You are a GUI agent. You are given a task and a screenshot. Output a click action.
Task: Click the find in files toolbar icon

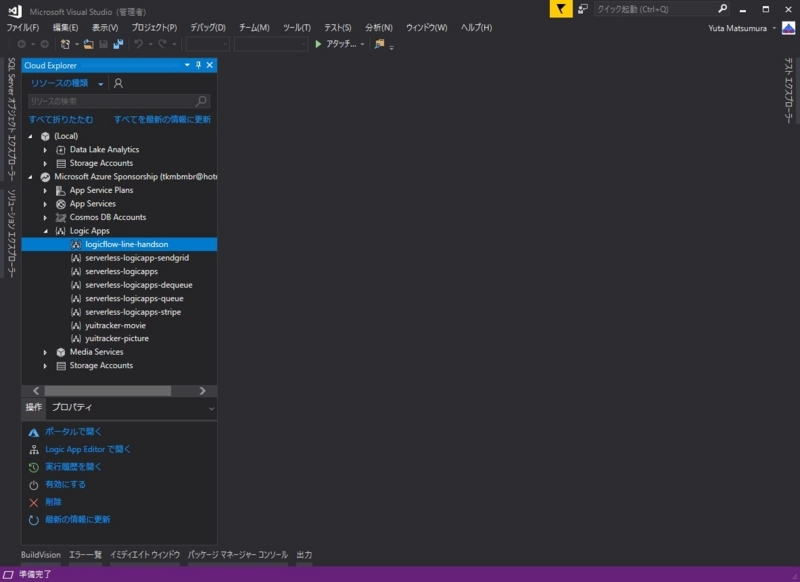(379, 44)
